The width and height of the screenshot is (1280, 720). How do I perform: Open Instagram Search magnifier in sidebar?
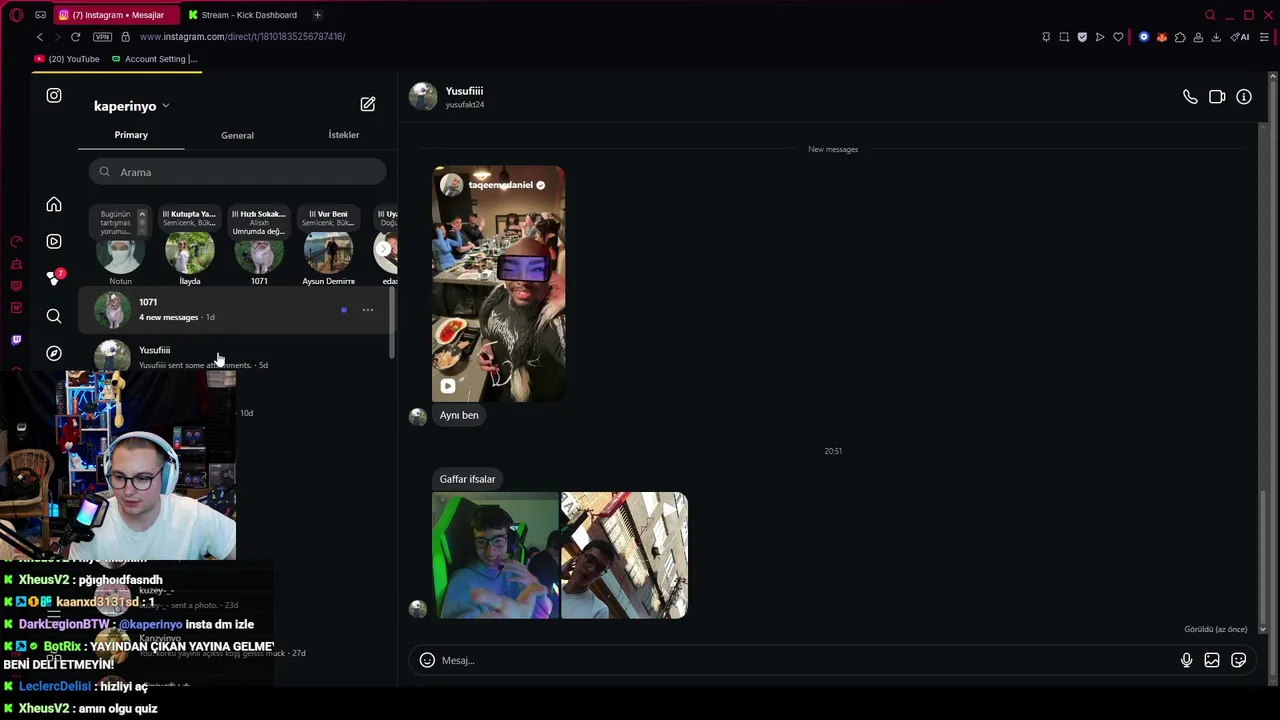[54, 316]
